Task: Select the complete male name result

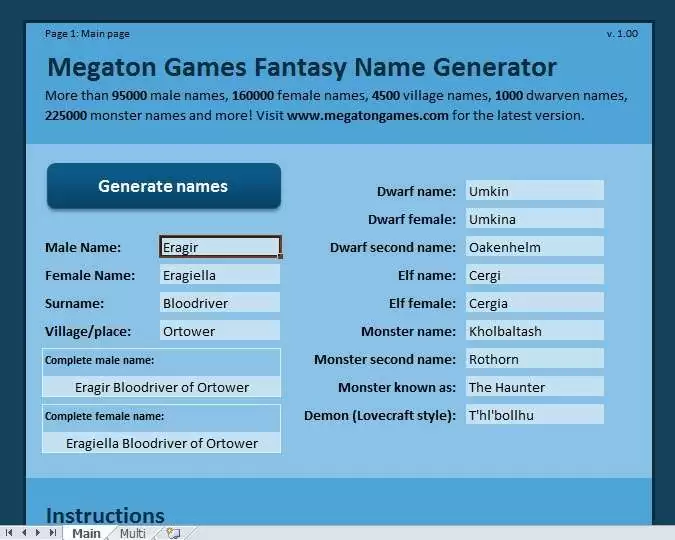Action: 162,387
